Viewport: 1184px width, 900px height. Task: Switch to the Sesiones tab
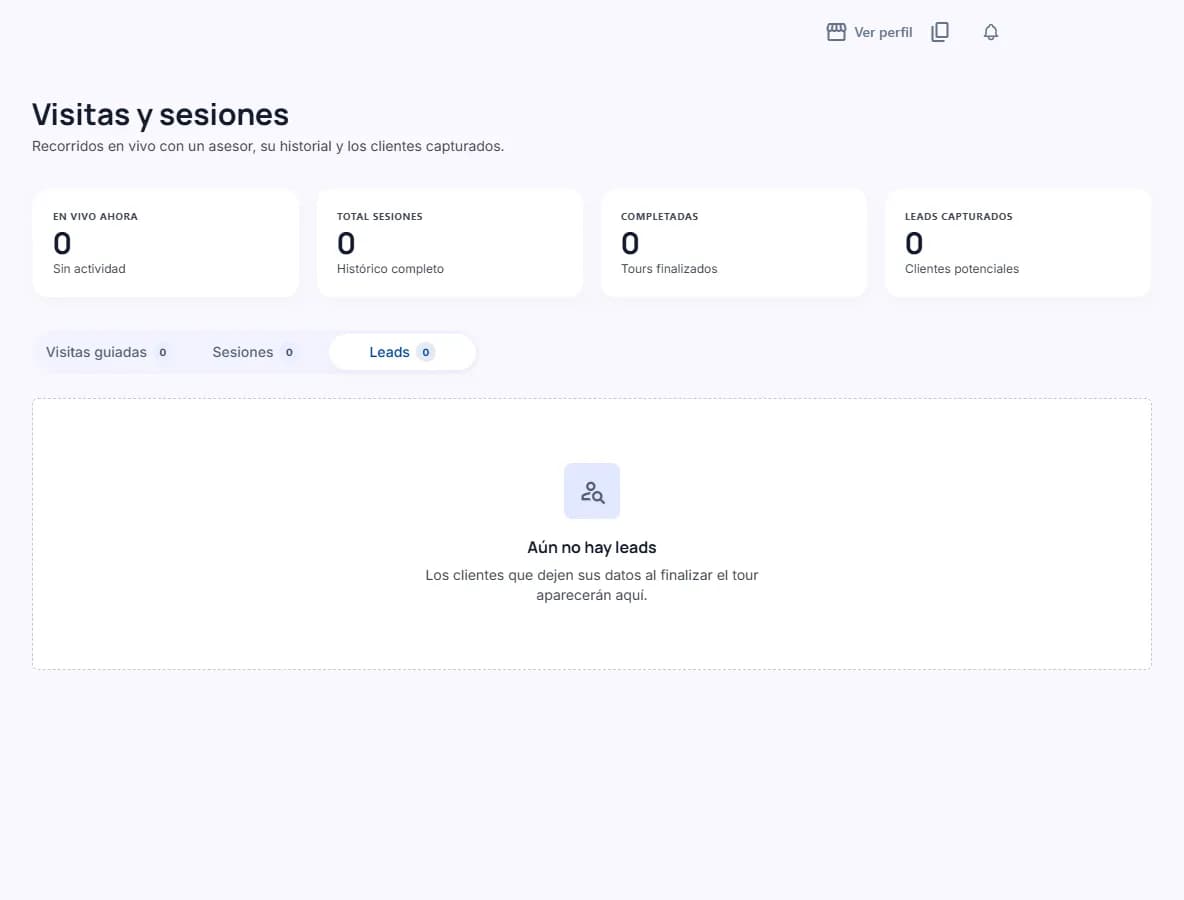point(253,352)
